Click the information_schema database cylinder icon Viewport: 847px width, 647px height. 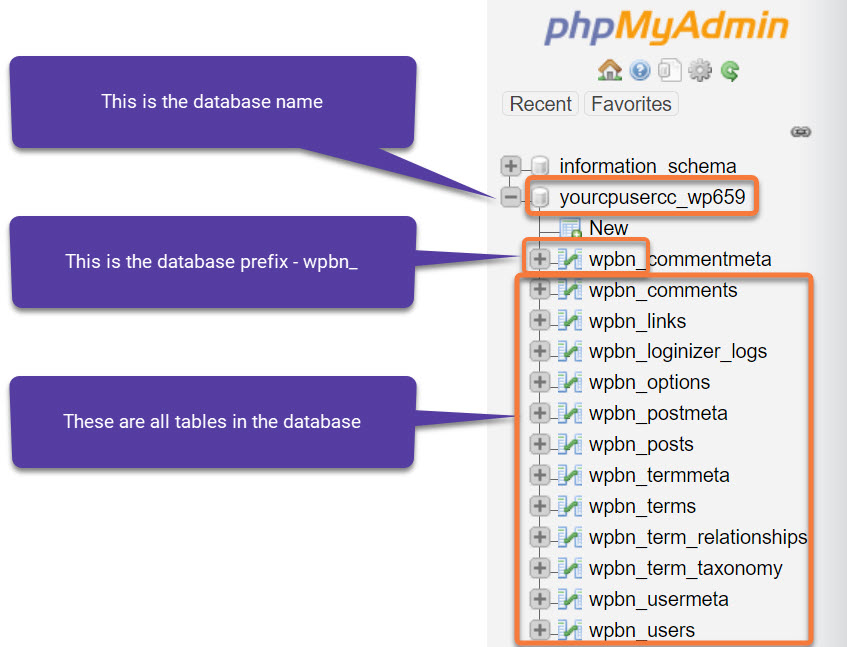point(540,166)
